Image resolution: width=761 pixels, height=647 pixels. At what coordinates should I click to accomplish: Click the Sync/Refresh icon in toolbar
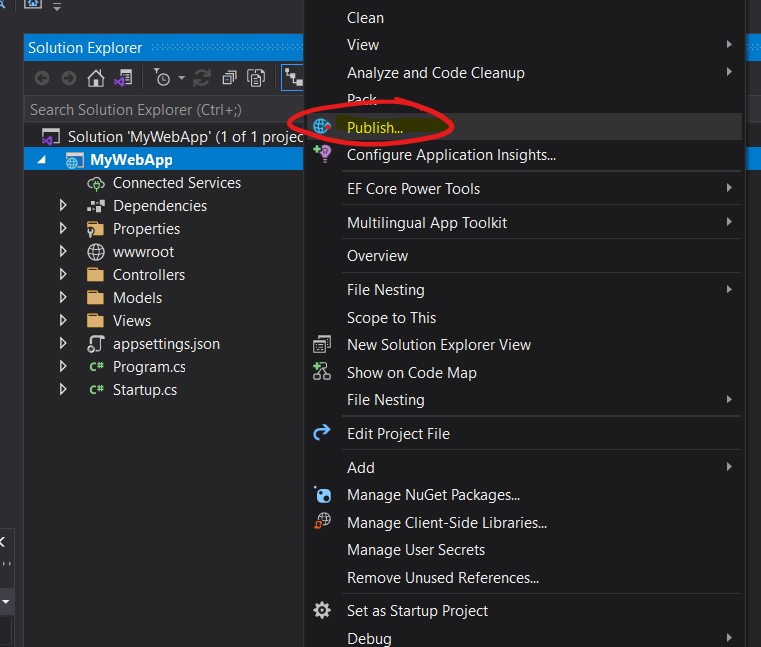202,78
